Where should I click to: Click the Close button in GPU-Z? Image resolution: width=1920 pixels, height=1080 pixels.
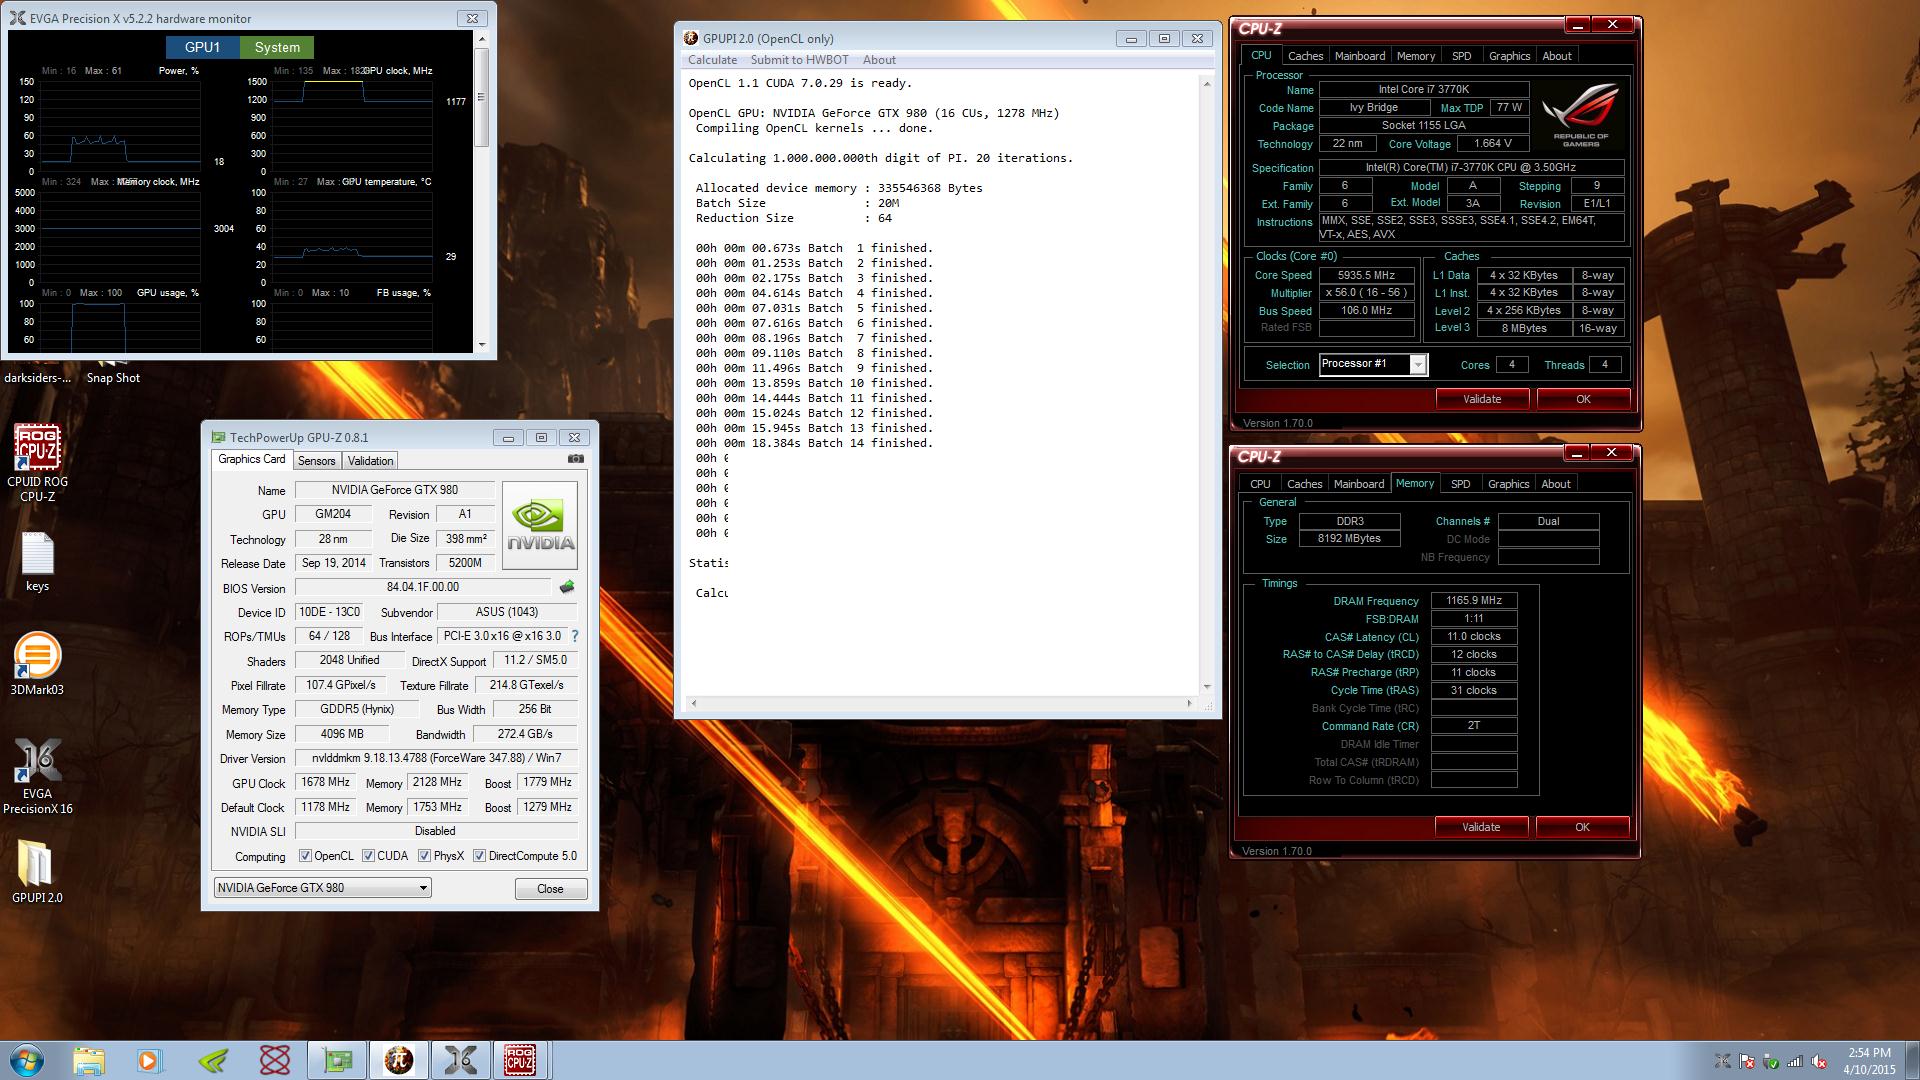pyautogui.click(x=550, y=889)
